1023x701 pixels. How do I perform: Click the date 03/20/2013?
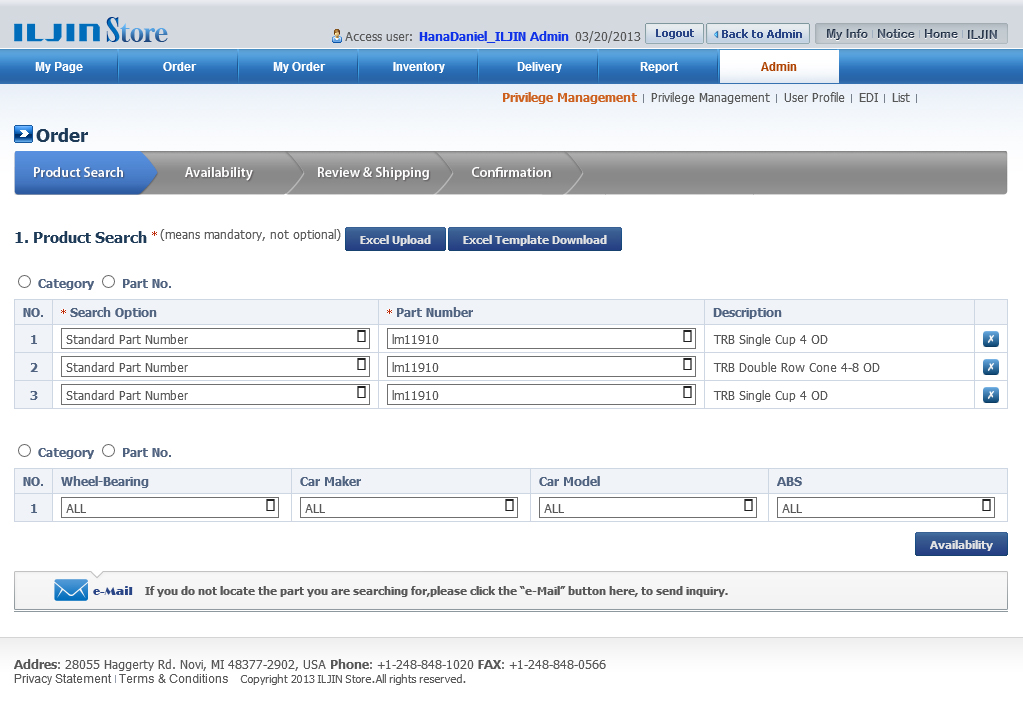pyautogui.click(x=607, y=37)
